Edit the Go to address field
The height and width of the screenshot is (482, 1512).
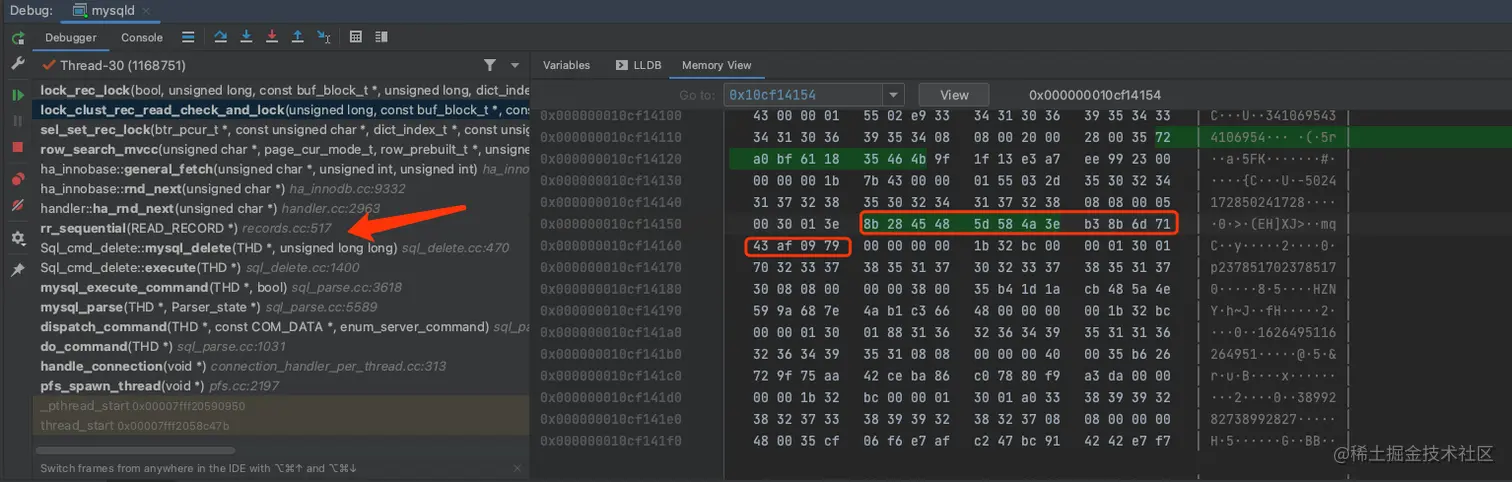click(803, 95)
